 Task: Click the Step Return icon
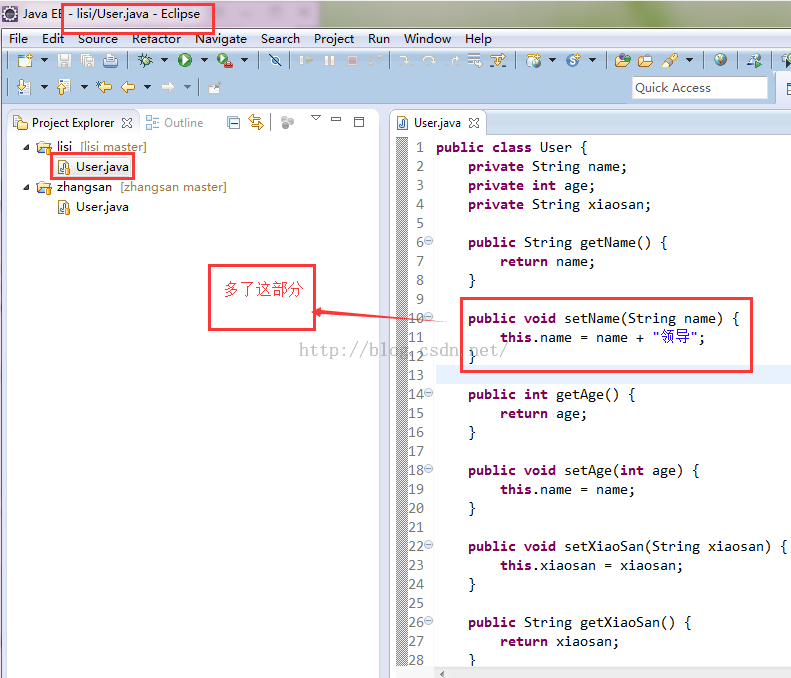(x=453, y=61)
